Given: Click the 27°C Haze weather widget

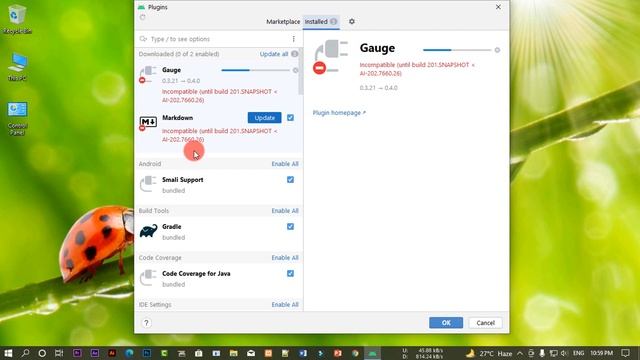Looking at the screenshot, I should pyautogui.click(x=489, y=353).
